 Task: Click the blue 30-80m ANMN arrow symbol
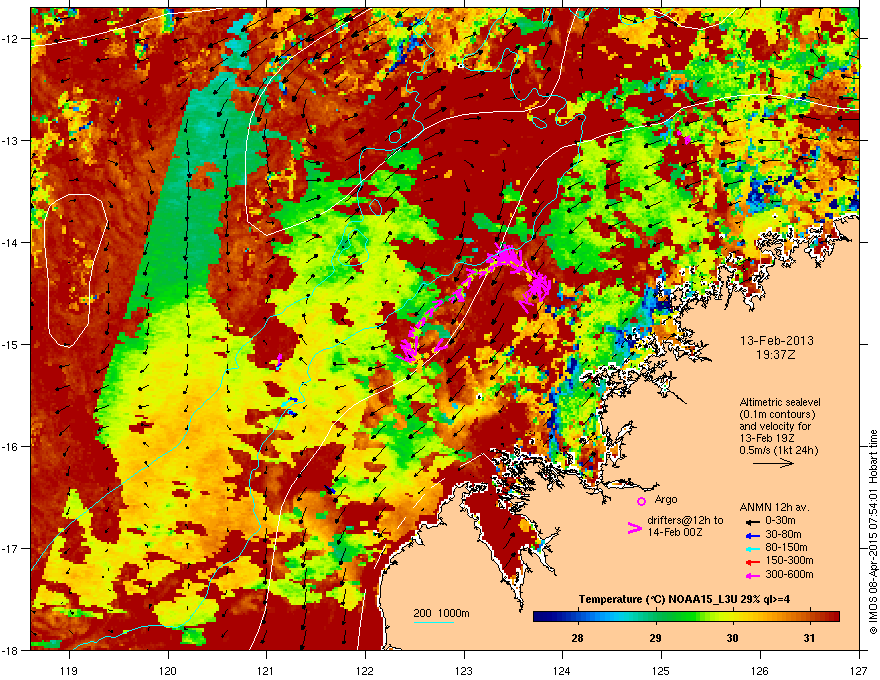[751, 535]
